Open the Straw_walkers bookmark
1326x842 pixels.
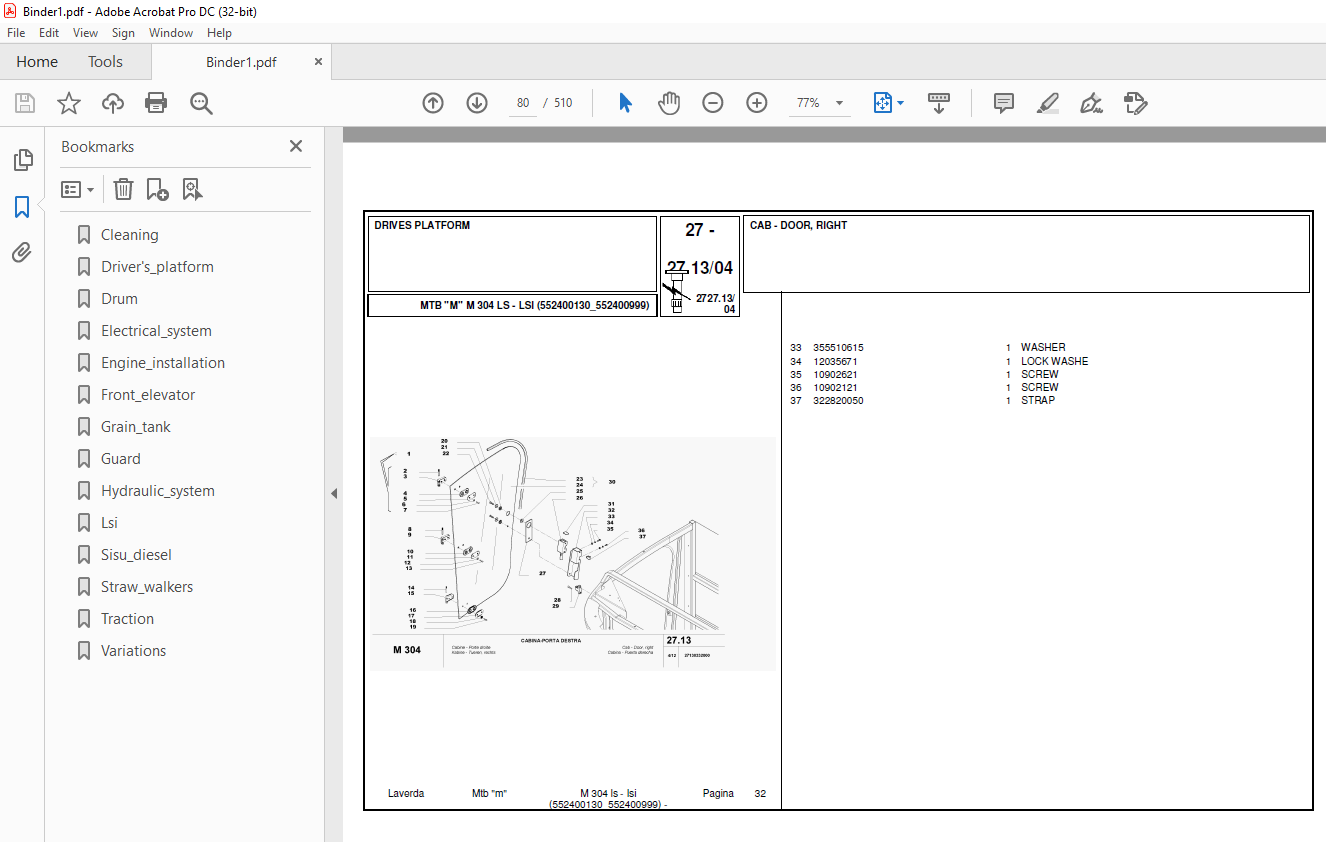coord(147,587)
